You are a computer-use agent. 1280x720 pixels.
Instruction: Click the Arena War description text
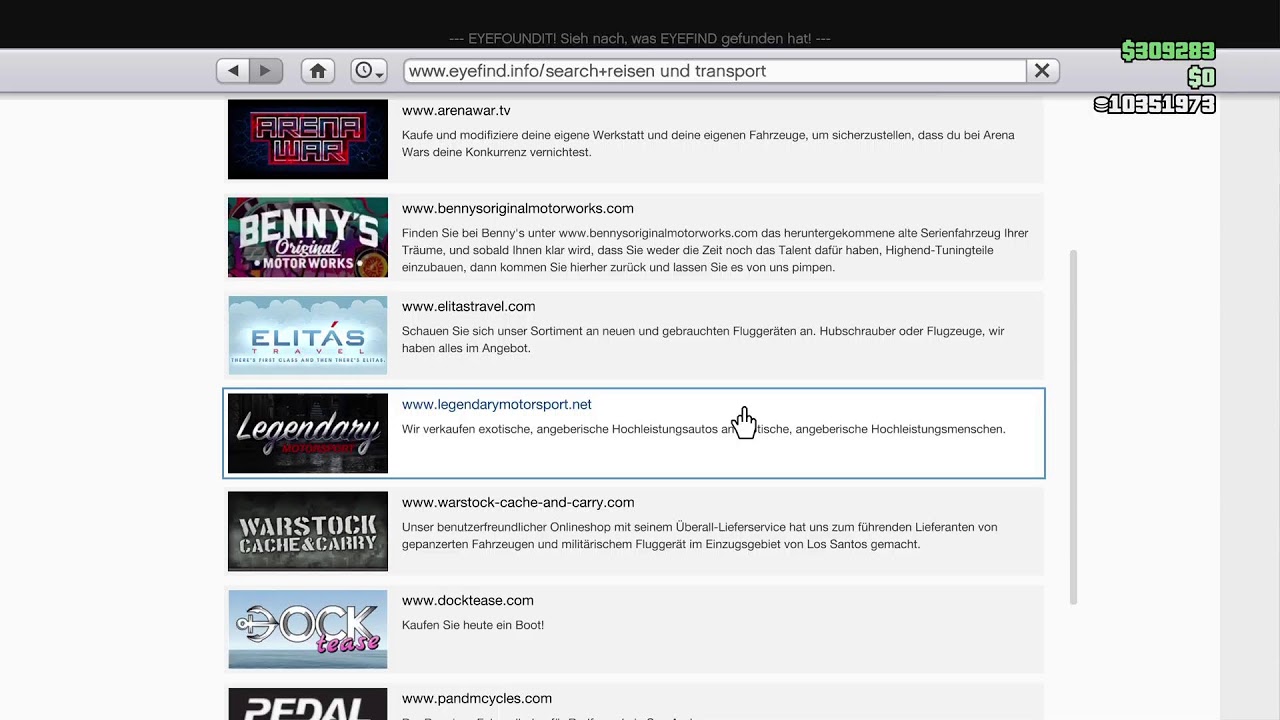click(708, 144)
